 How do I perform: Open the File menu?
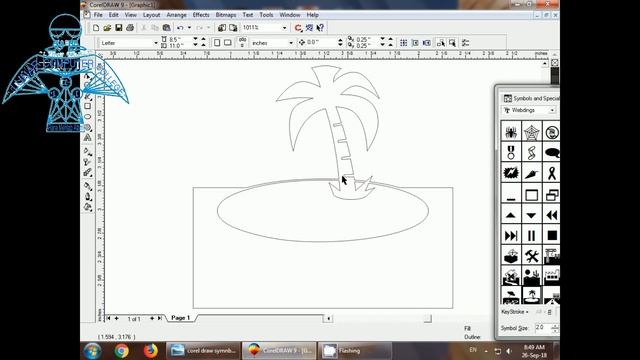click(98, 15)
